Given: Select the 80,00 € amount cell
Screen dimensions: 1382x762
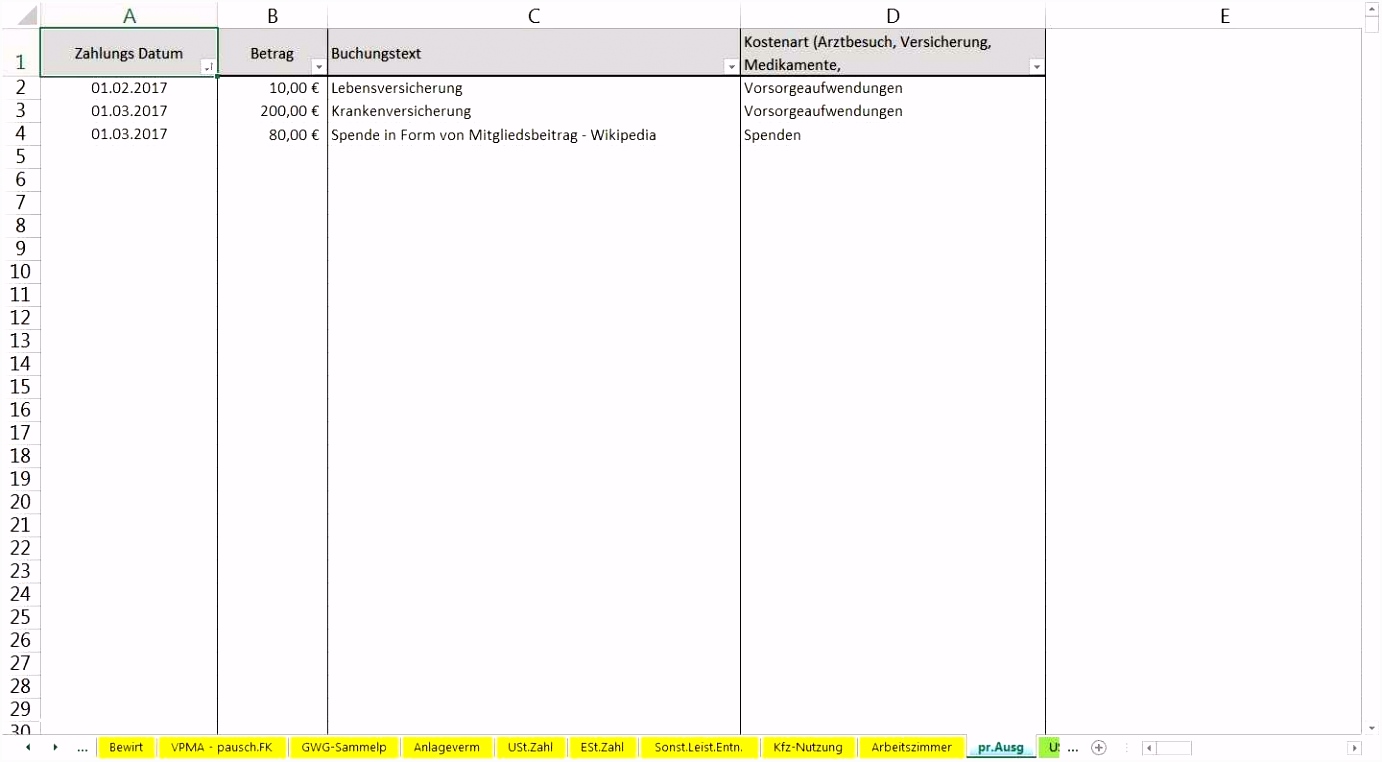Looking at the screenshot, I should pos(272,134).
